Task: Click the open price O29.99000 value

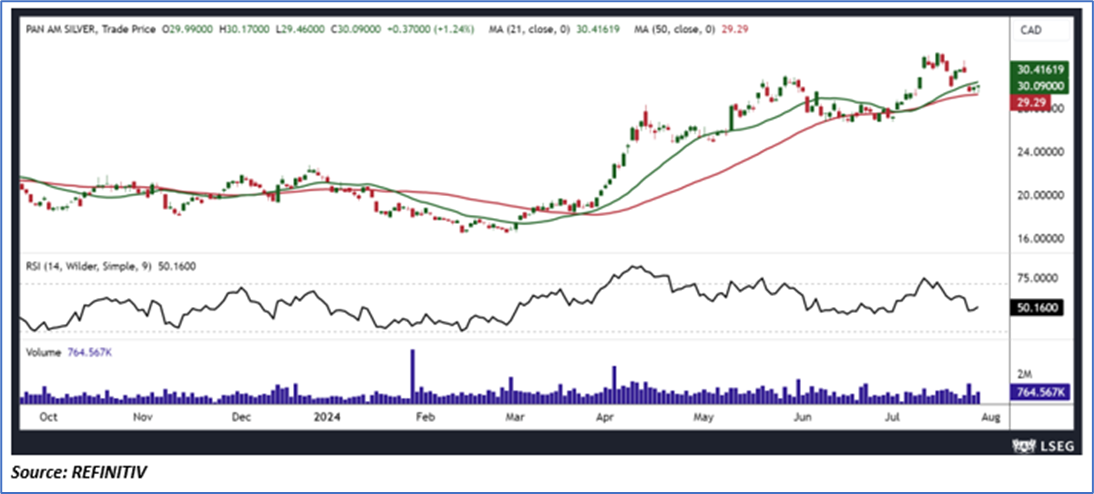Action: 186,30
